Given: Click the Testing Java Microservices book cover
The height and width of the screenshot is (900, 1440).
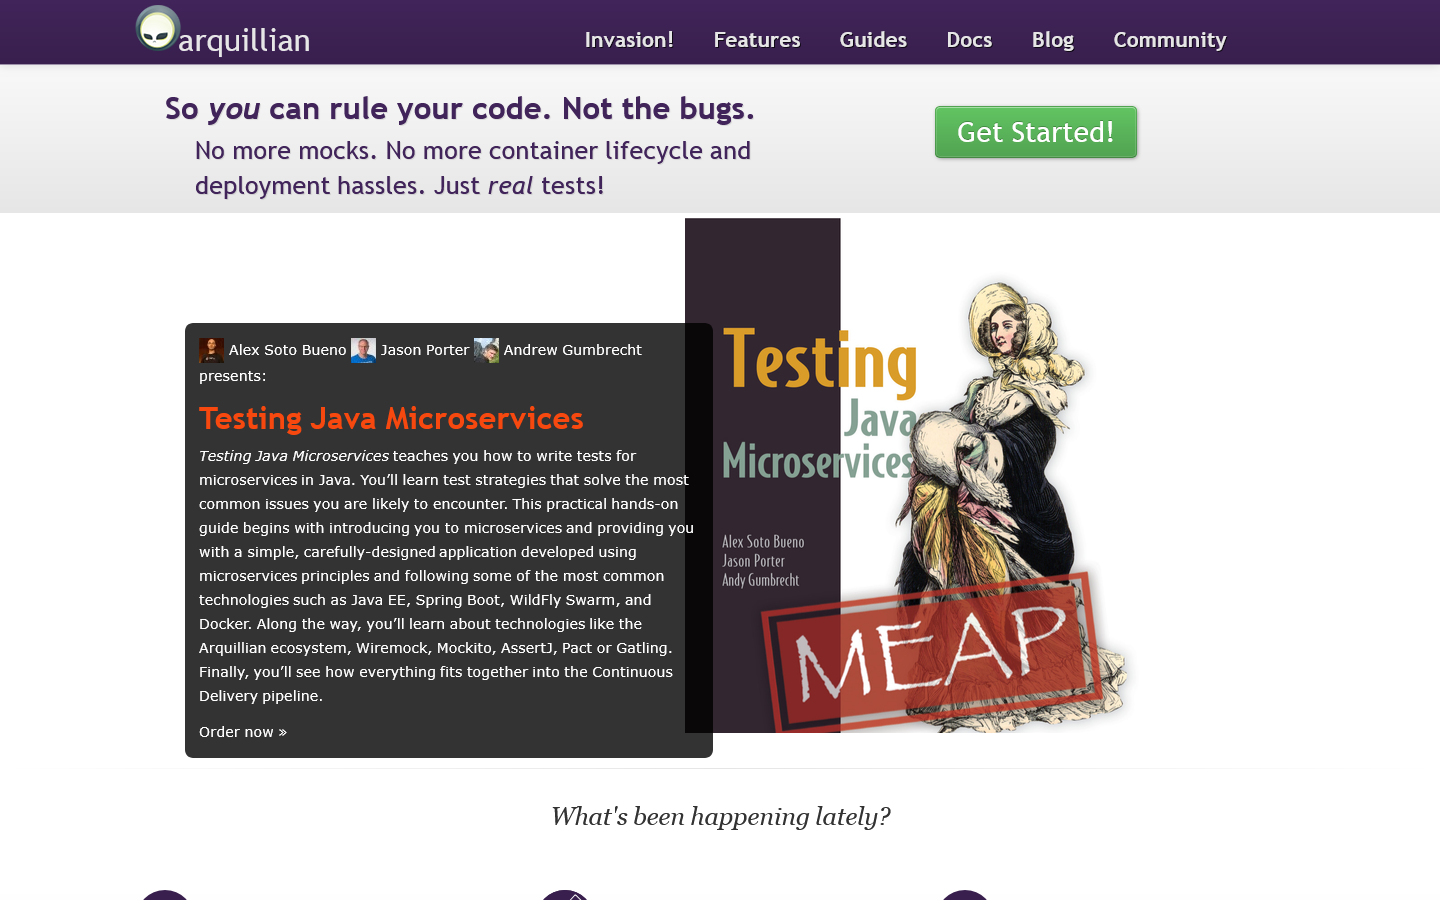Looking at the screenshot, I should coord(908,476).
